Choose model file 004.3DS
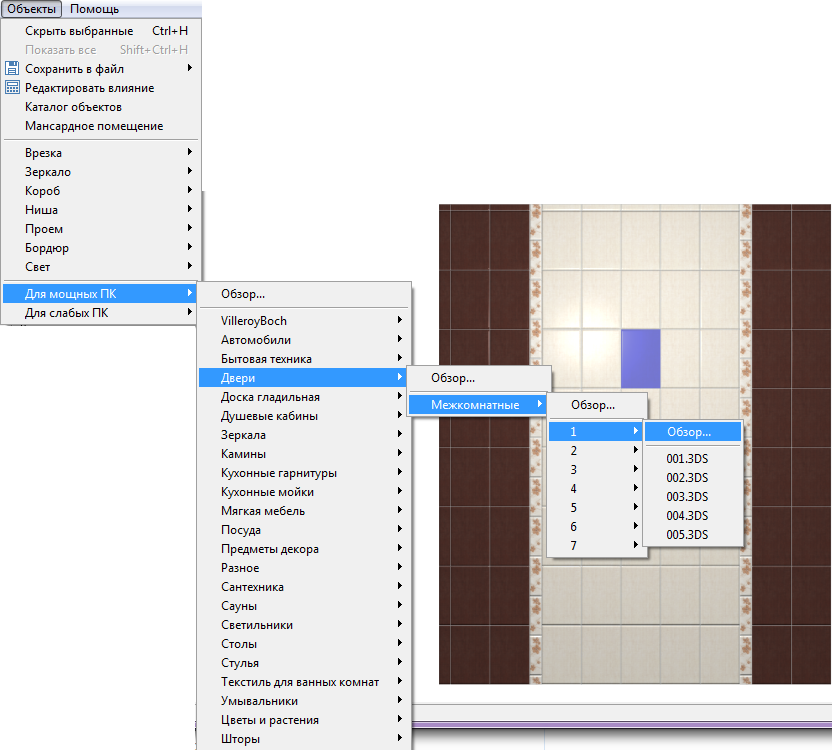This screenshot has height=750, width=832. click(692, 516)
